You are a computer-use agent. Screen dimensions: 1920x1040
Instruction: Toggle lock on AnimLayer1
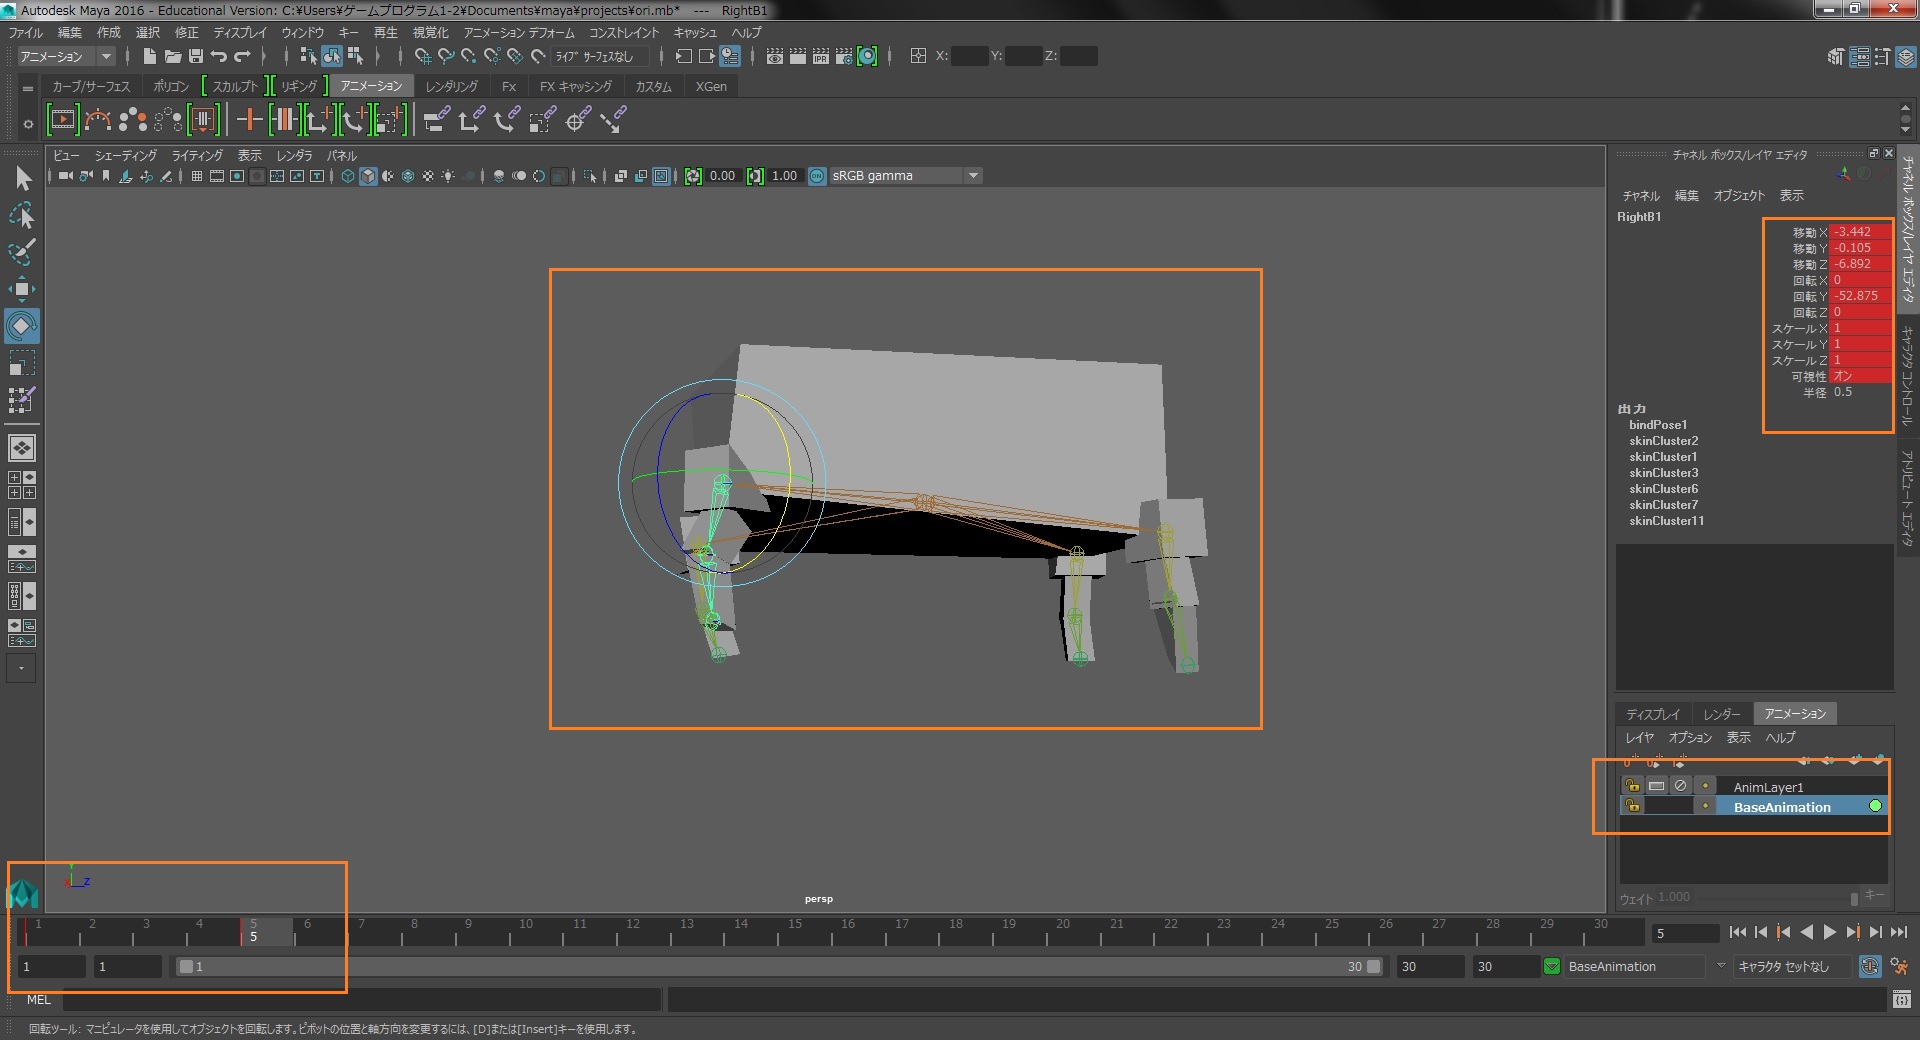pyautogui.click(x=1632, y=786)
